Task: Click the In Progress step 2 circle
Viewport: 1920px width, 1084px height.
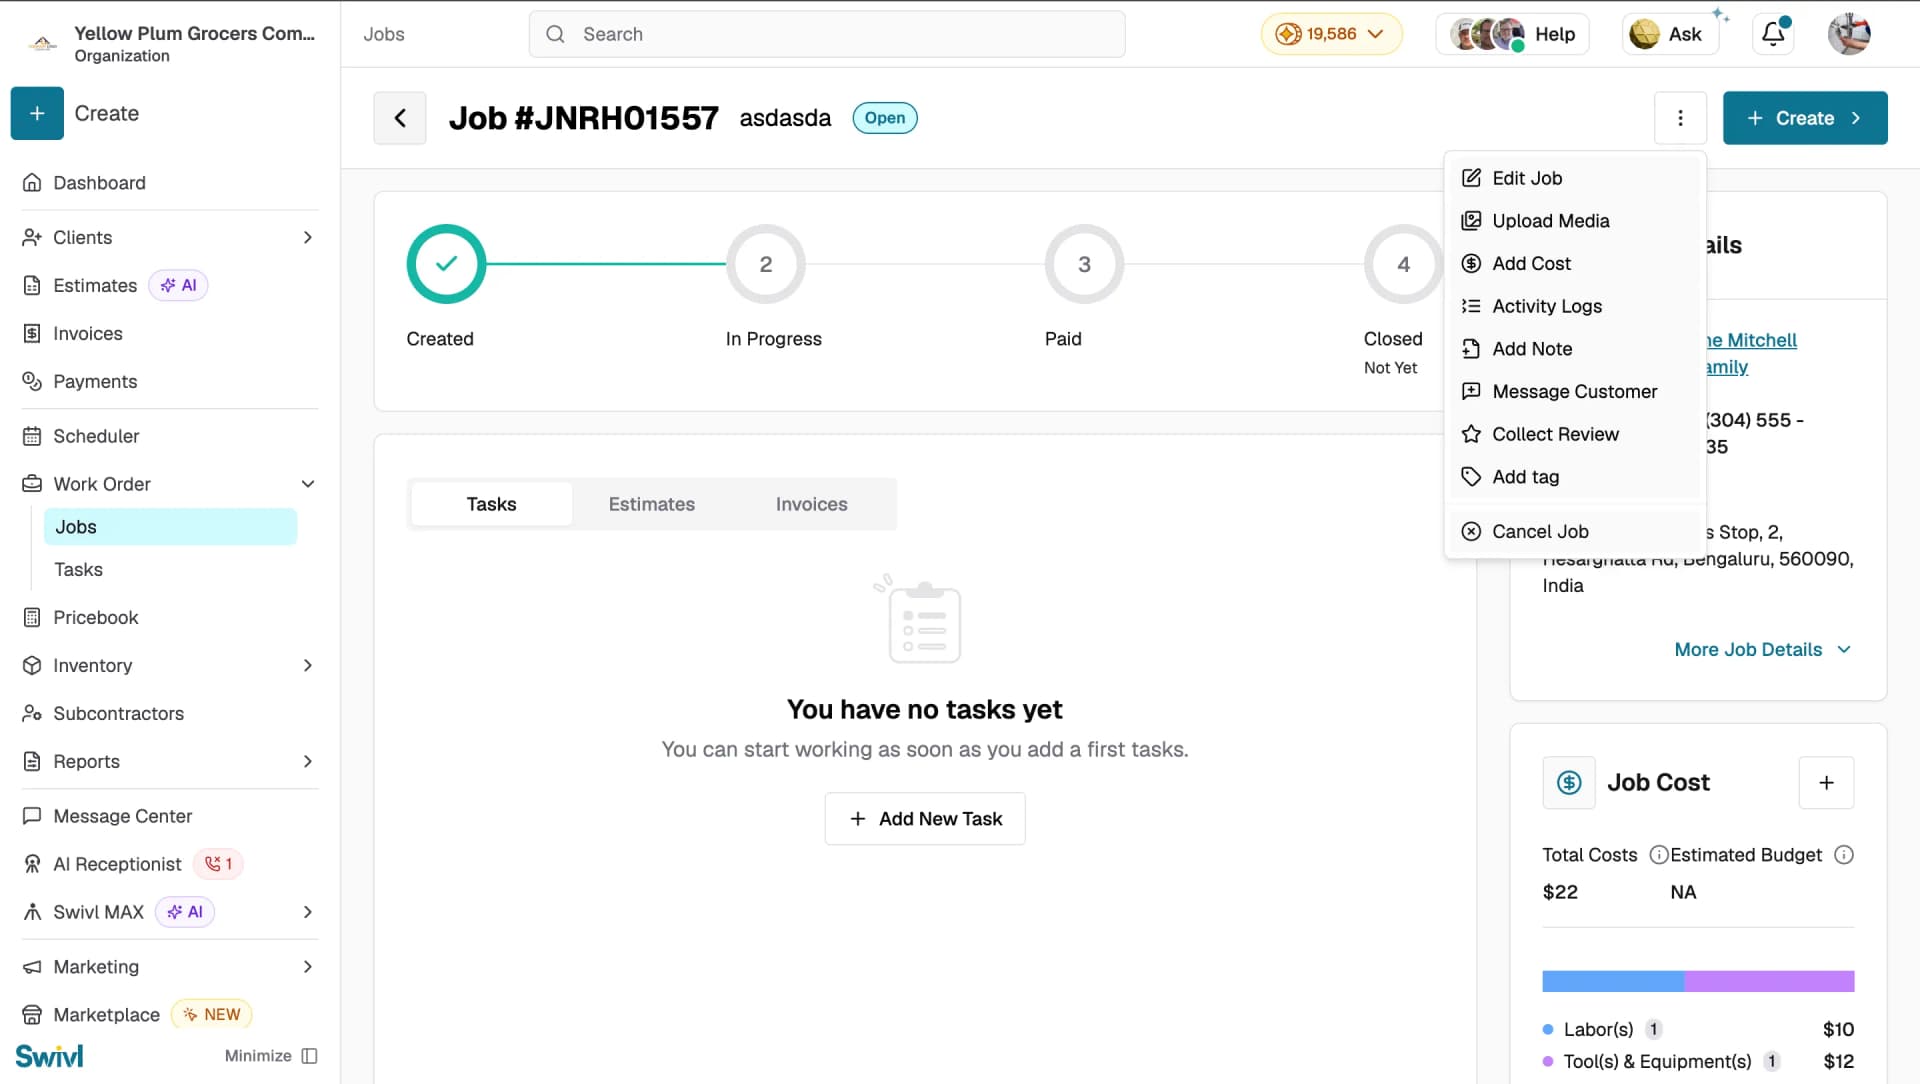Action: [x=765, y=264]
